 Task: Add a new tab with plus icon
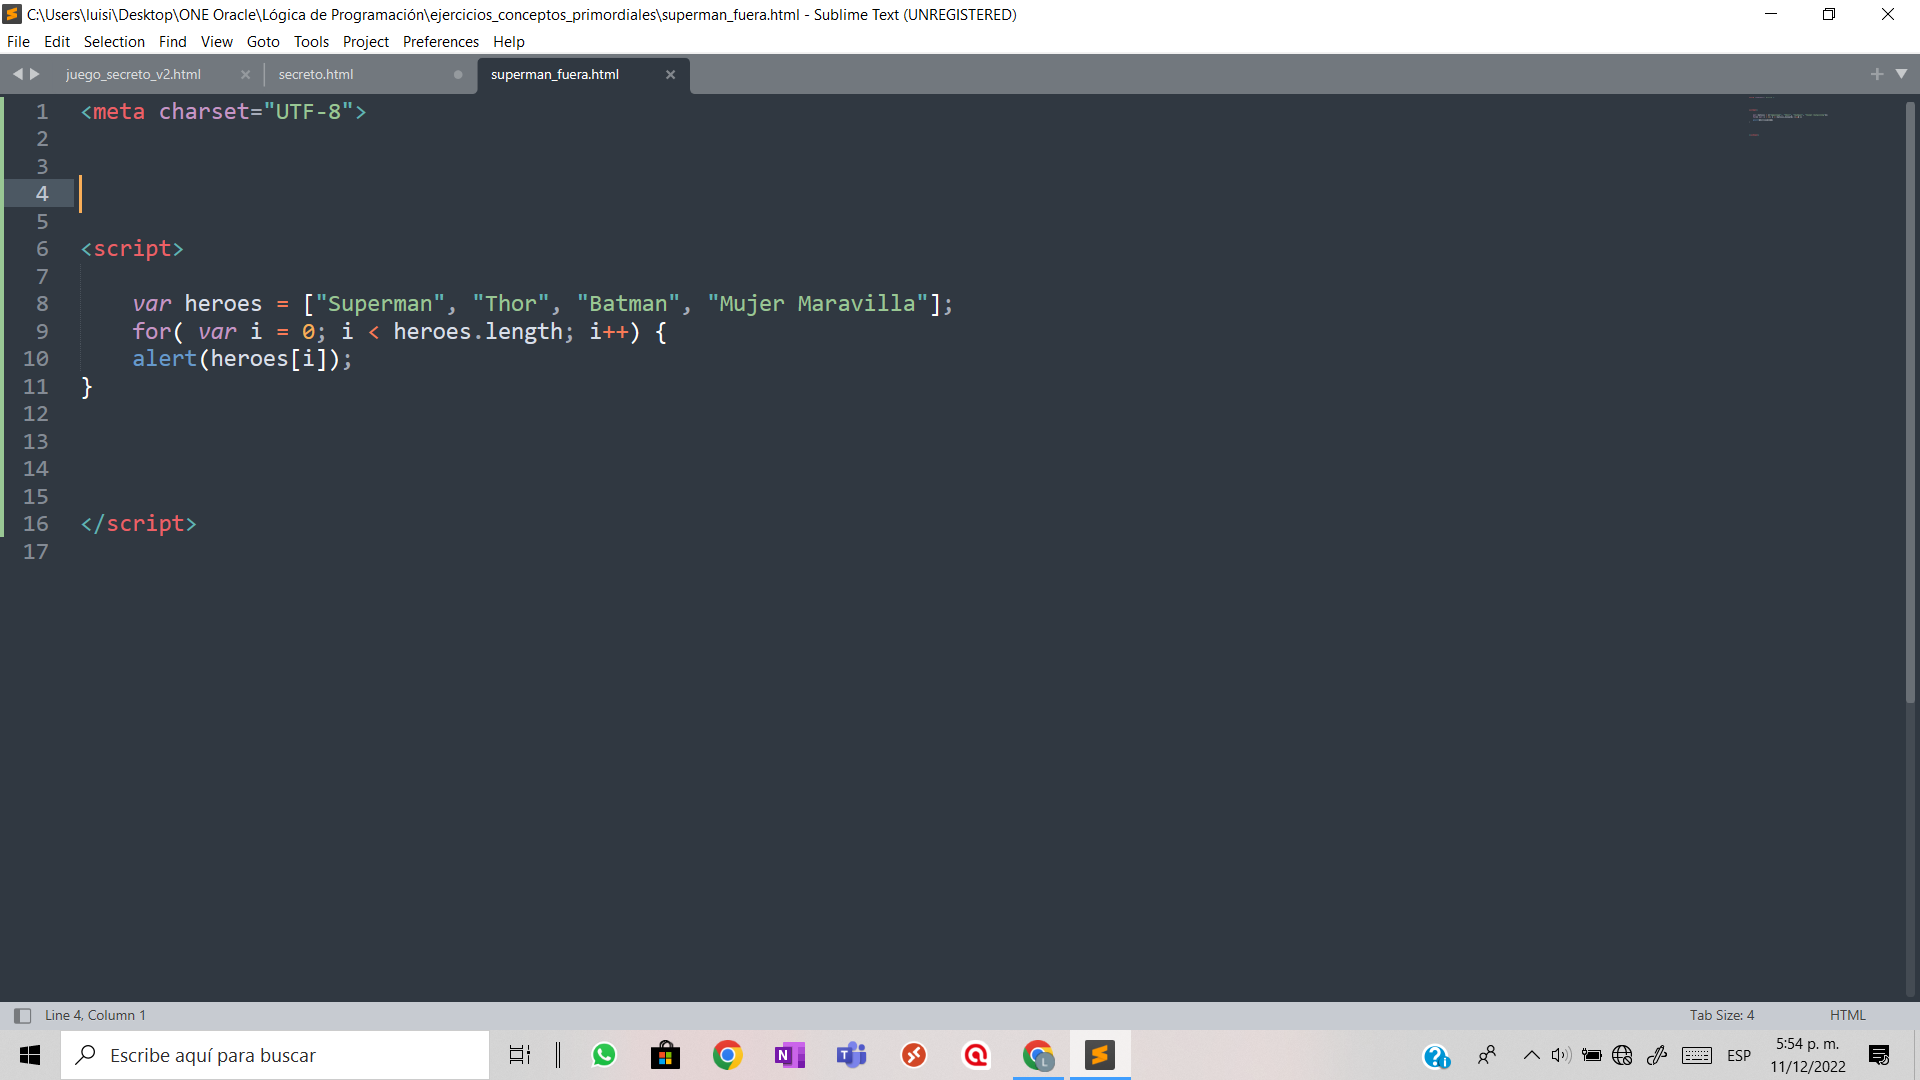click(1877, 74)
